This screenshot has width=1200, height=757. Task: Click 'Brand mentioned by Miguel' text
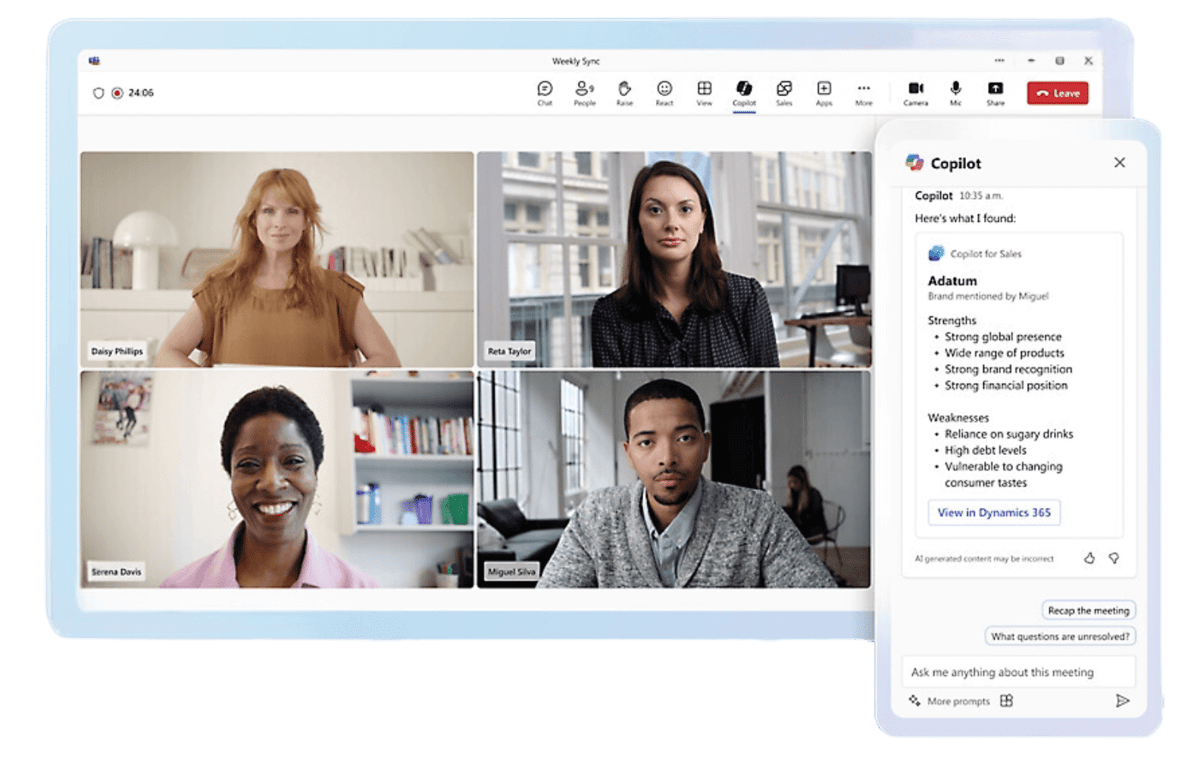[x=988, y=296]
